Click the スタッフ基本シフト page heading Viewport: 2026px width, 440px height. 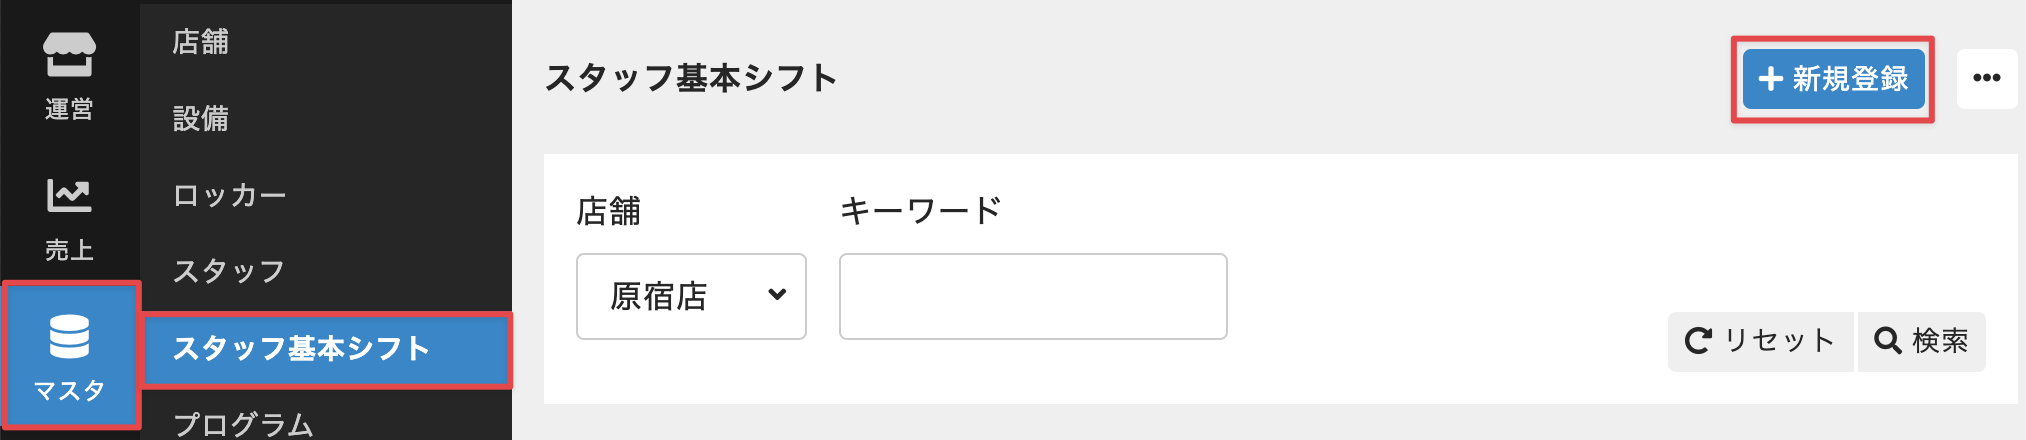point(691,78)
